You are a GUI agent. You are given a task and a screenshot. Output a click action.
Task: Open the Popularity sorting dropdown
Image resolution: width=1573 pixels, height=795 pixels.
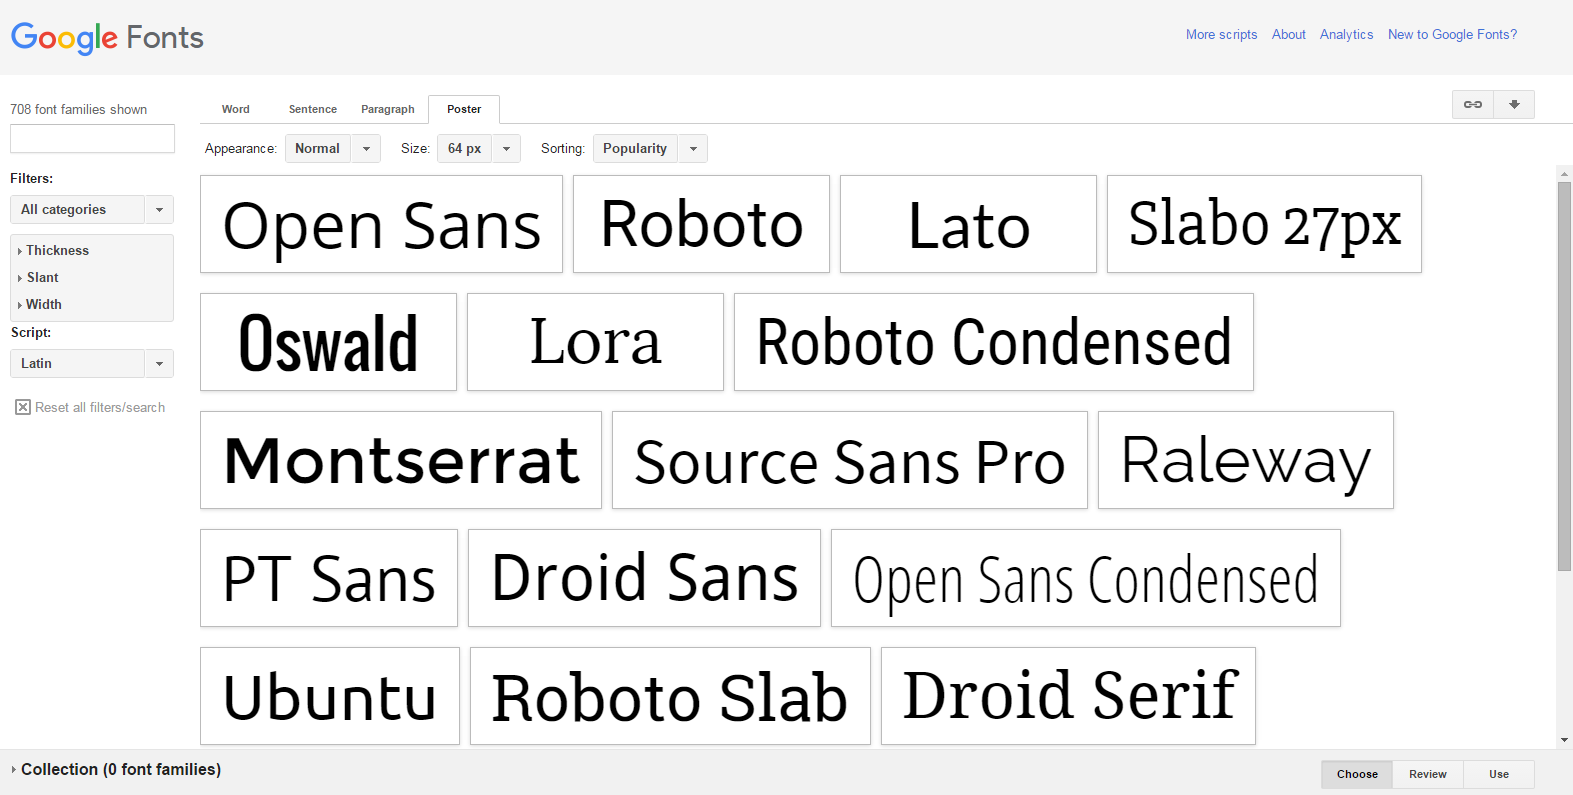pos(649,149)
